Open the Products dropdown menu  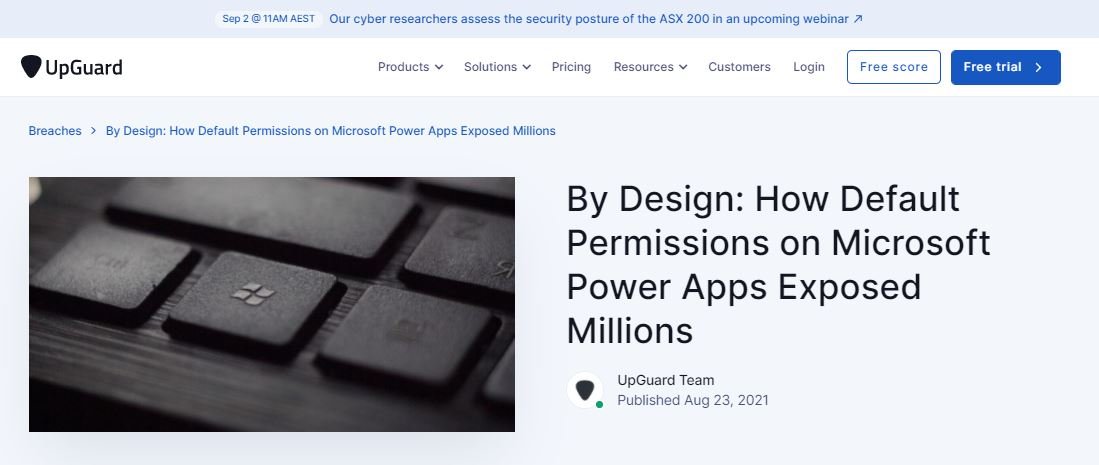pos(410,67)
